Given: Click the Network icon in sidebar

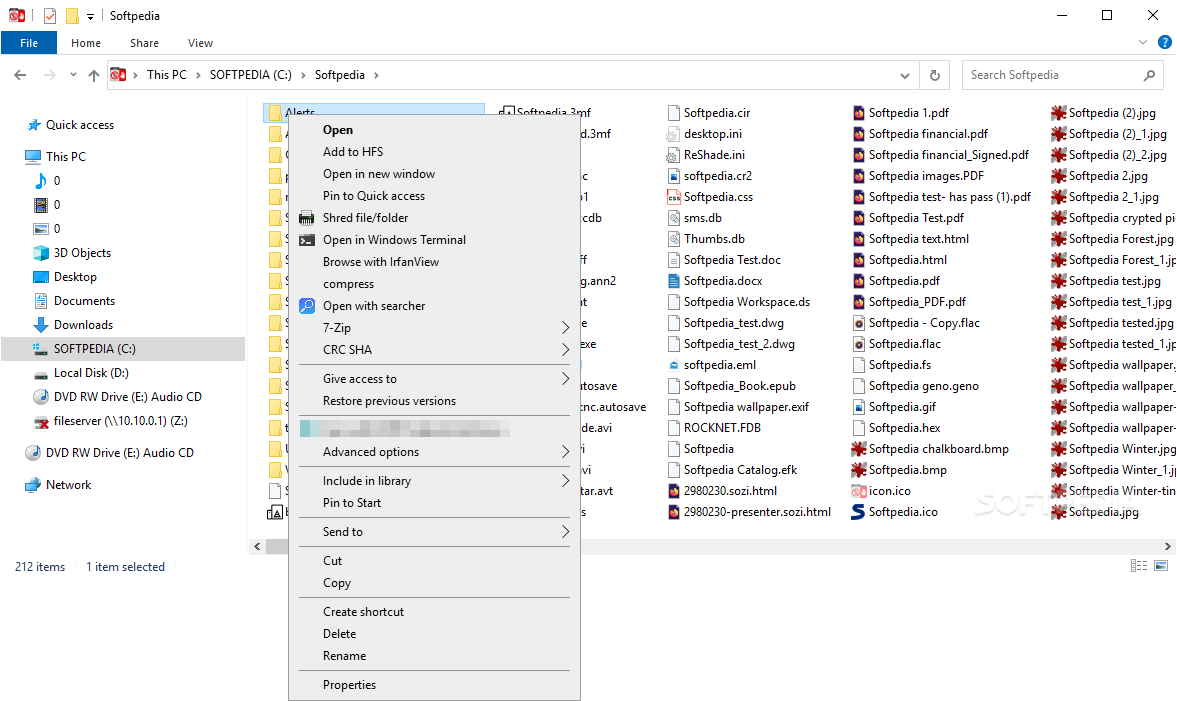Looking at the screenshot, I should (x=33, y=485).
